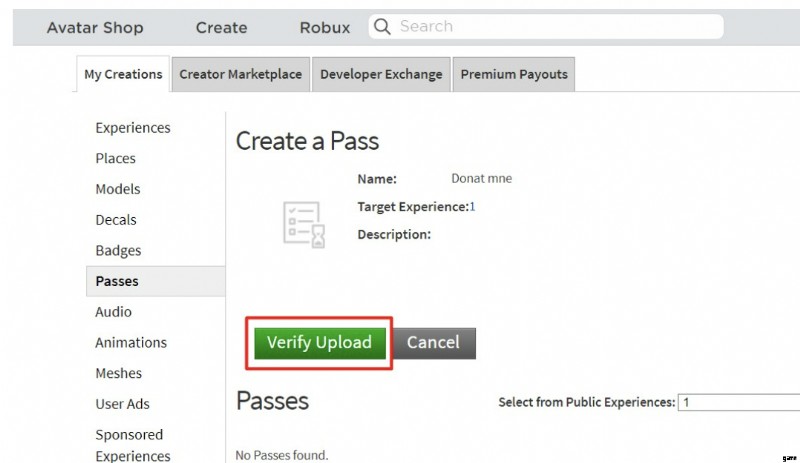The width and height of the screenshot is (800, 463).
Task: Open the Developer Exchange tab
Action: point(381,74)
